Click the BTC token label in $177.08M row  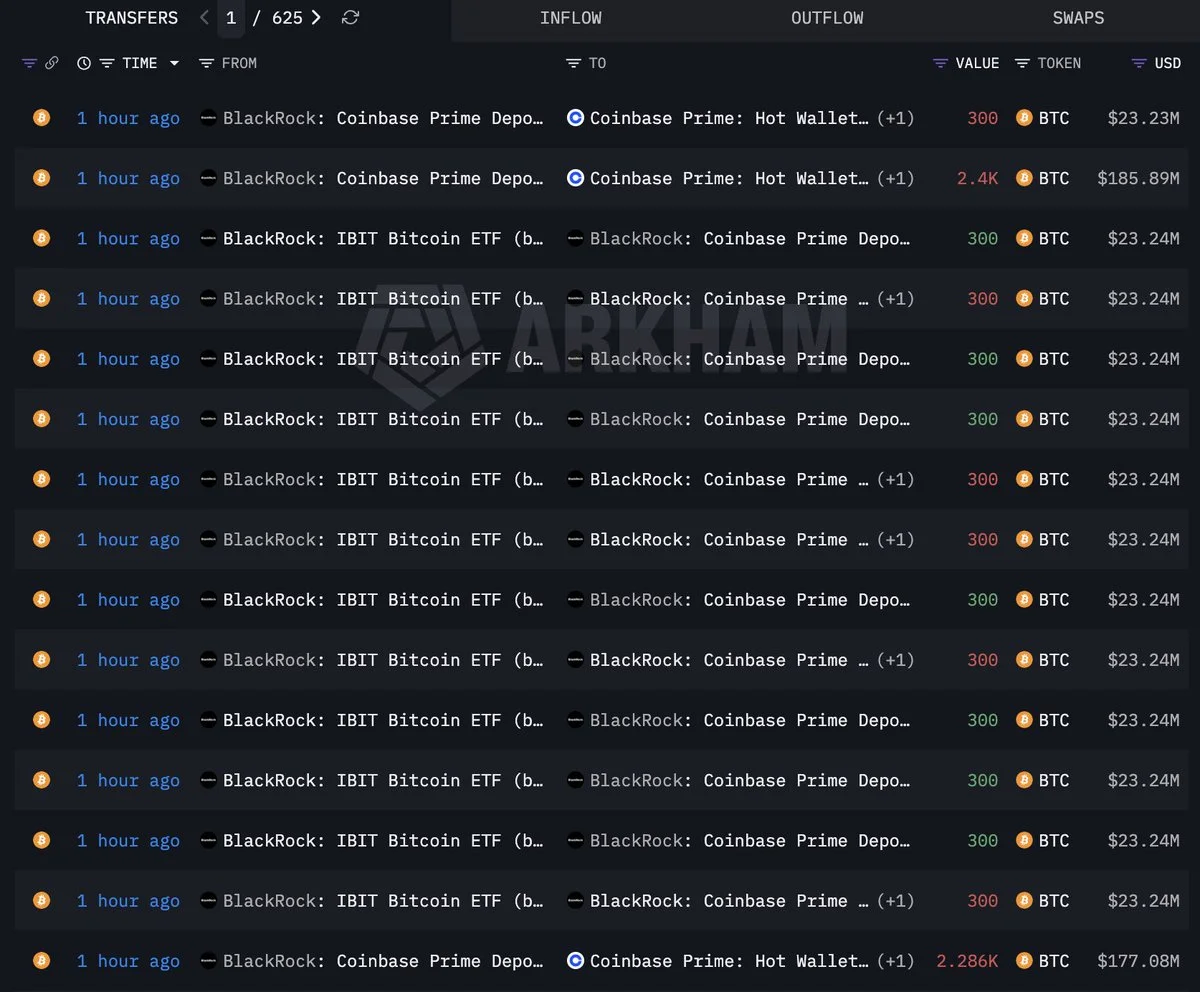1054,961
